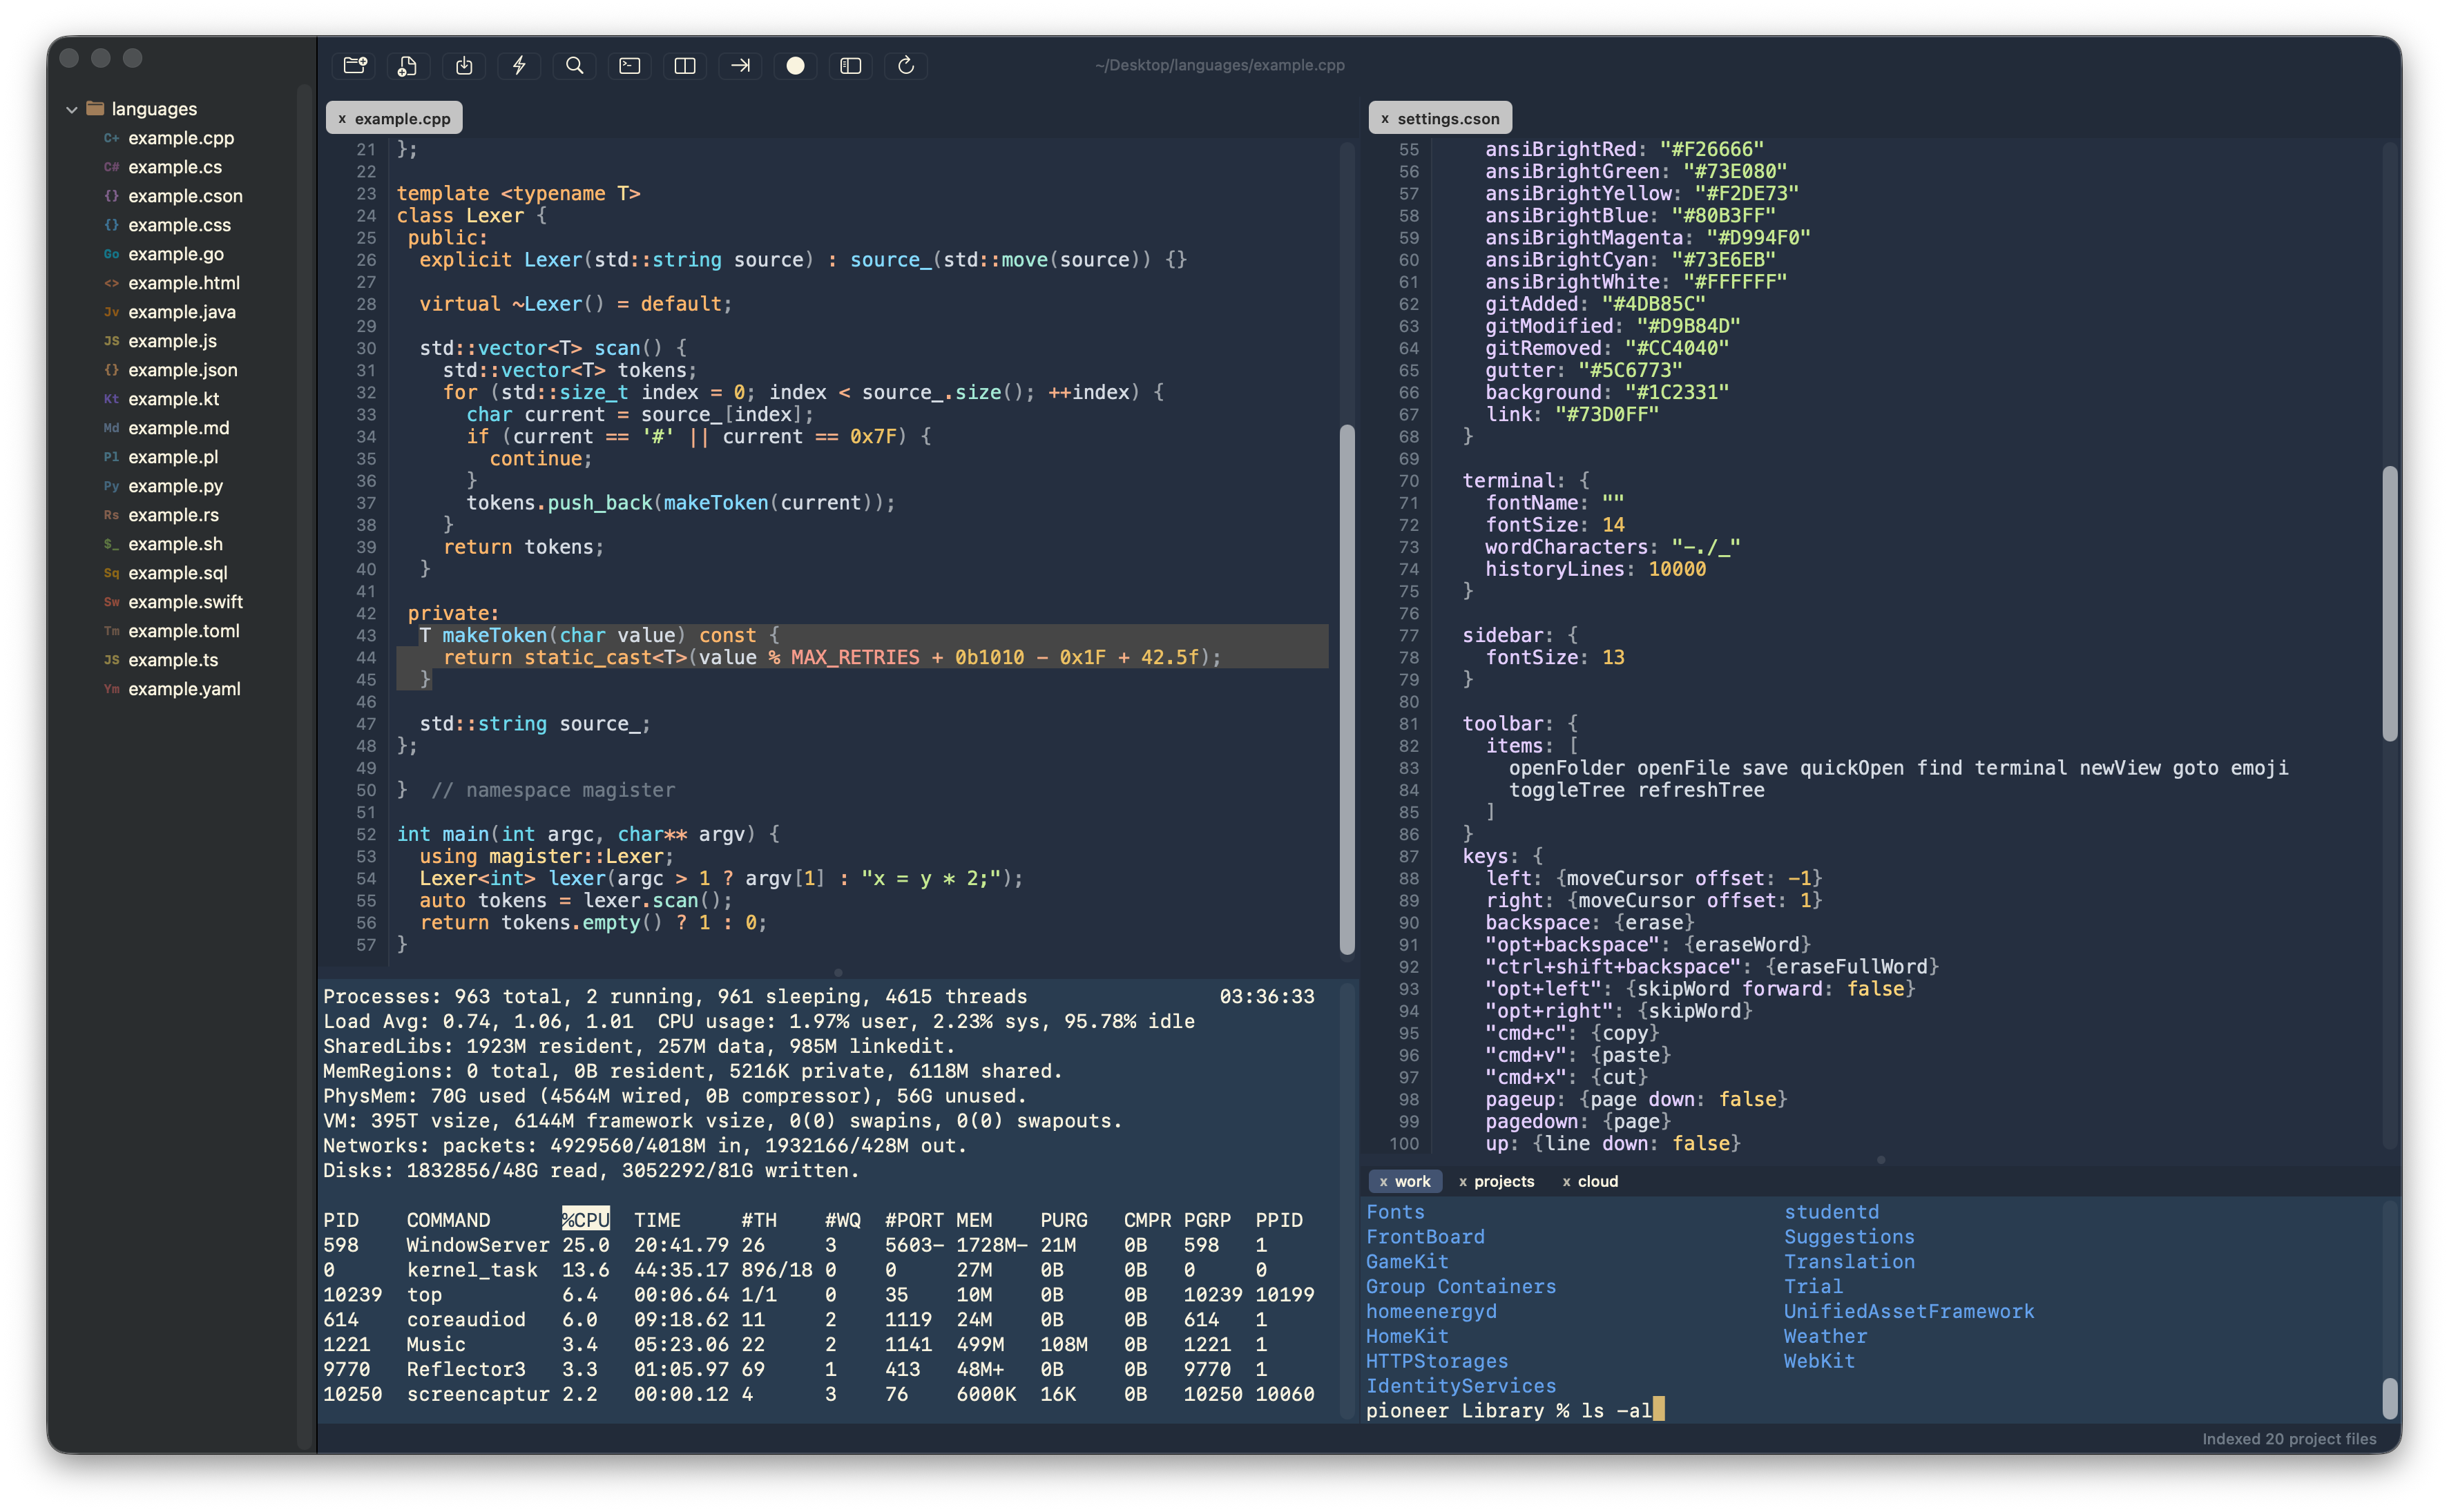Click 'kernel_task' in the top process list
Viewport: 2449px width, 1512px height.
coord(472,1270)
